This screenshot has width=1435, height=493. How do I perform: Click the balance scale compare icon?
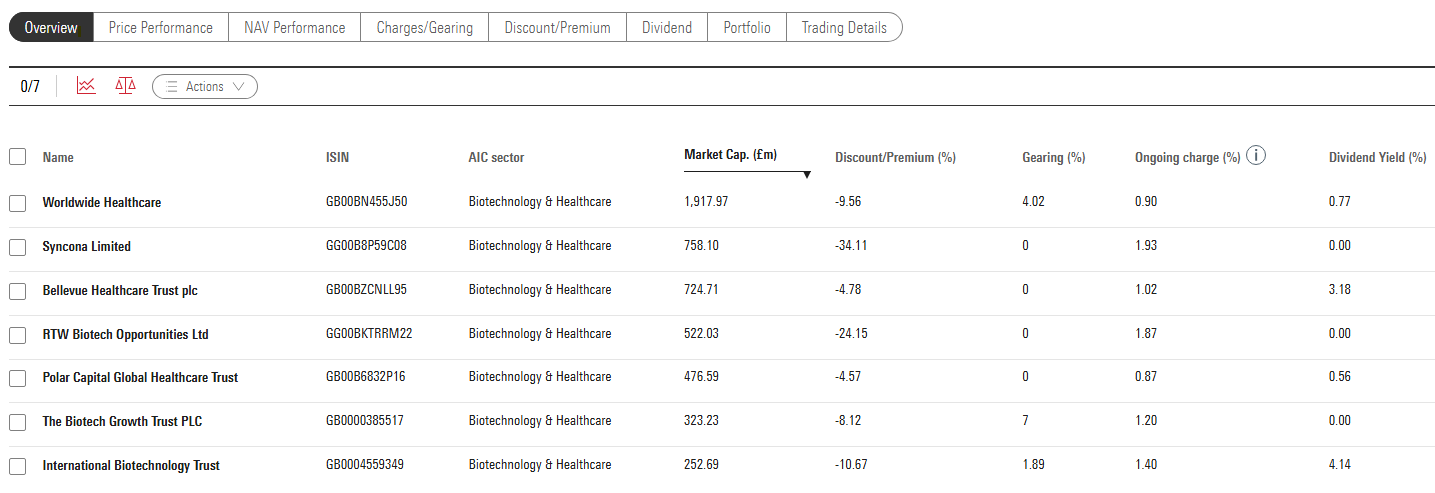[x=125, y=86]
